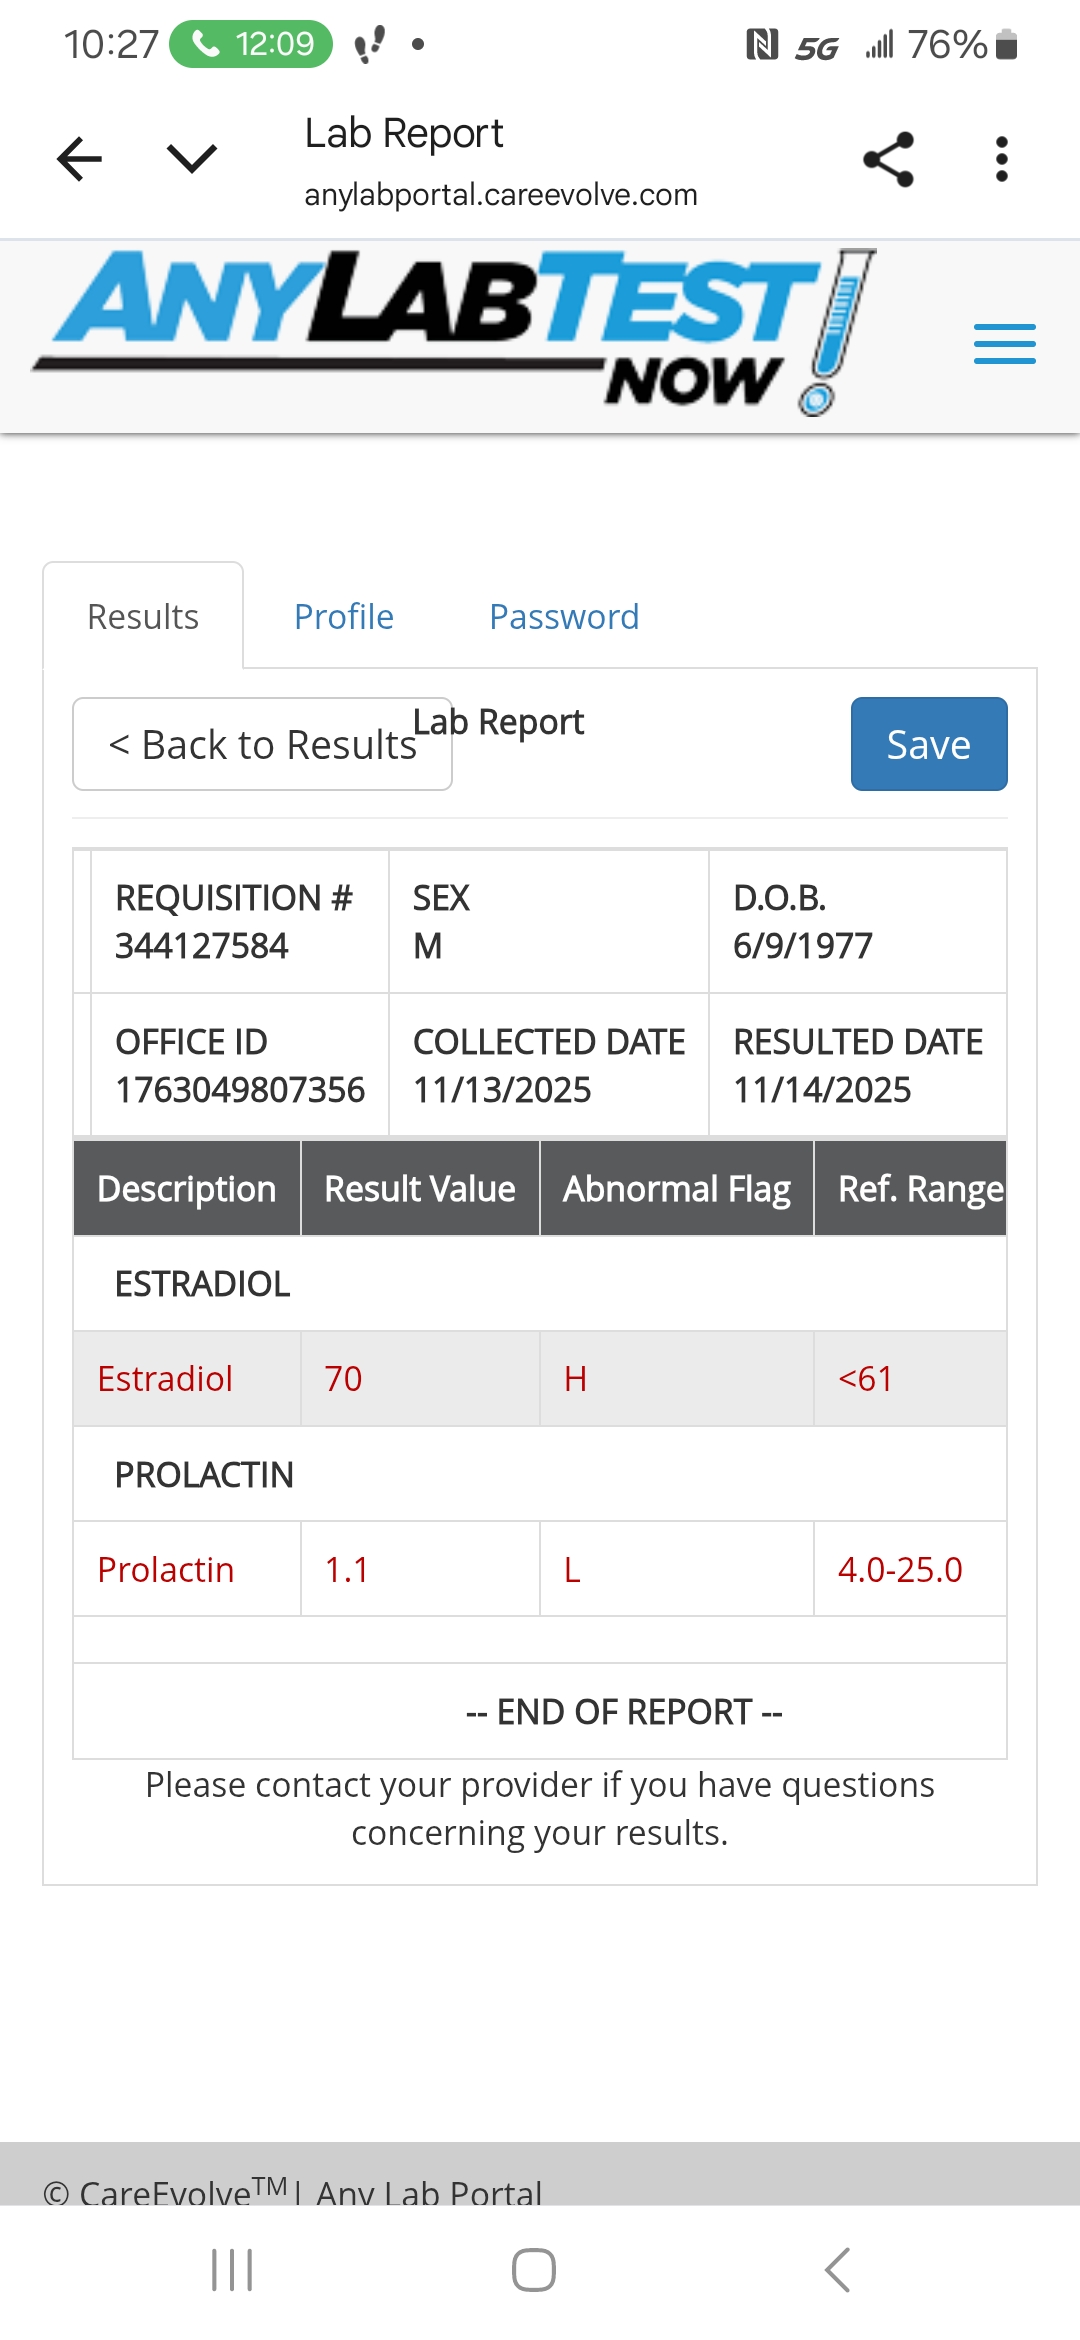Tap the browser back arrow icon
The height and width of the screenshot is (2340, 1080).
tap(80, 159)
